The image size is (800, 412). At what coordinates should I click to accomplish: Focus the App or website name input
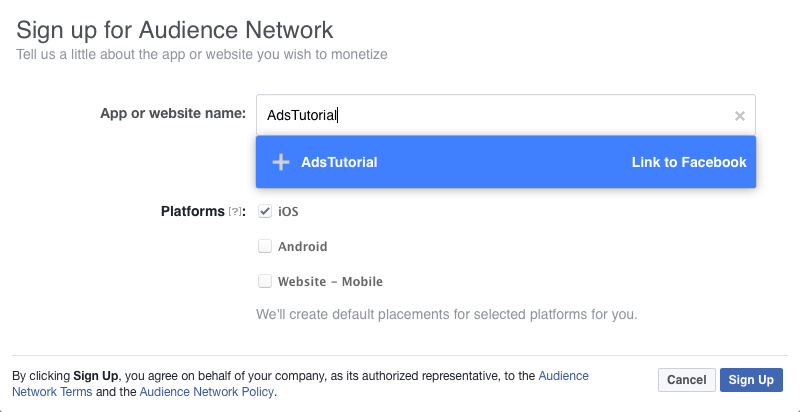coord(506,115)
